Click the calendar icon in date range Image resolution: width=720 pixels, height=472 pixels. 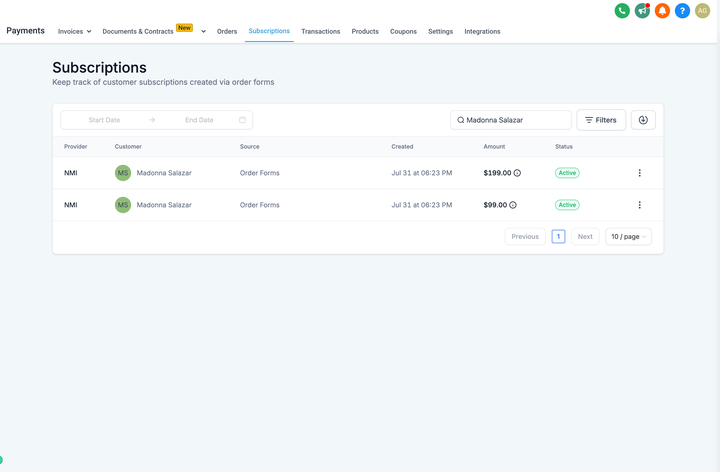(x=242, y=120)
